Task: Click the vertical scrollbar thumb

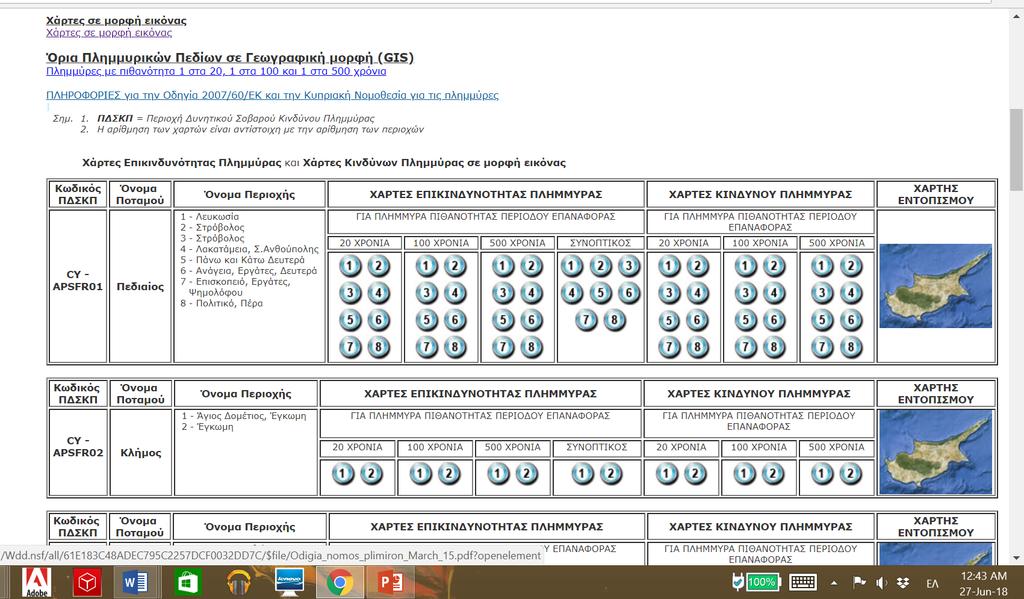Action: coord(1016,148)
